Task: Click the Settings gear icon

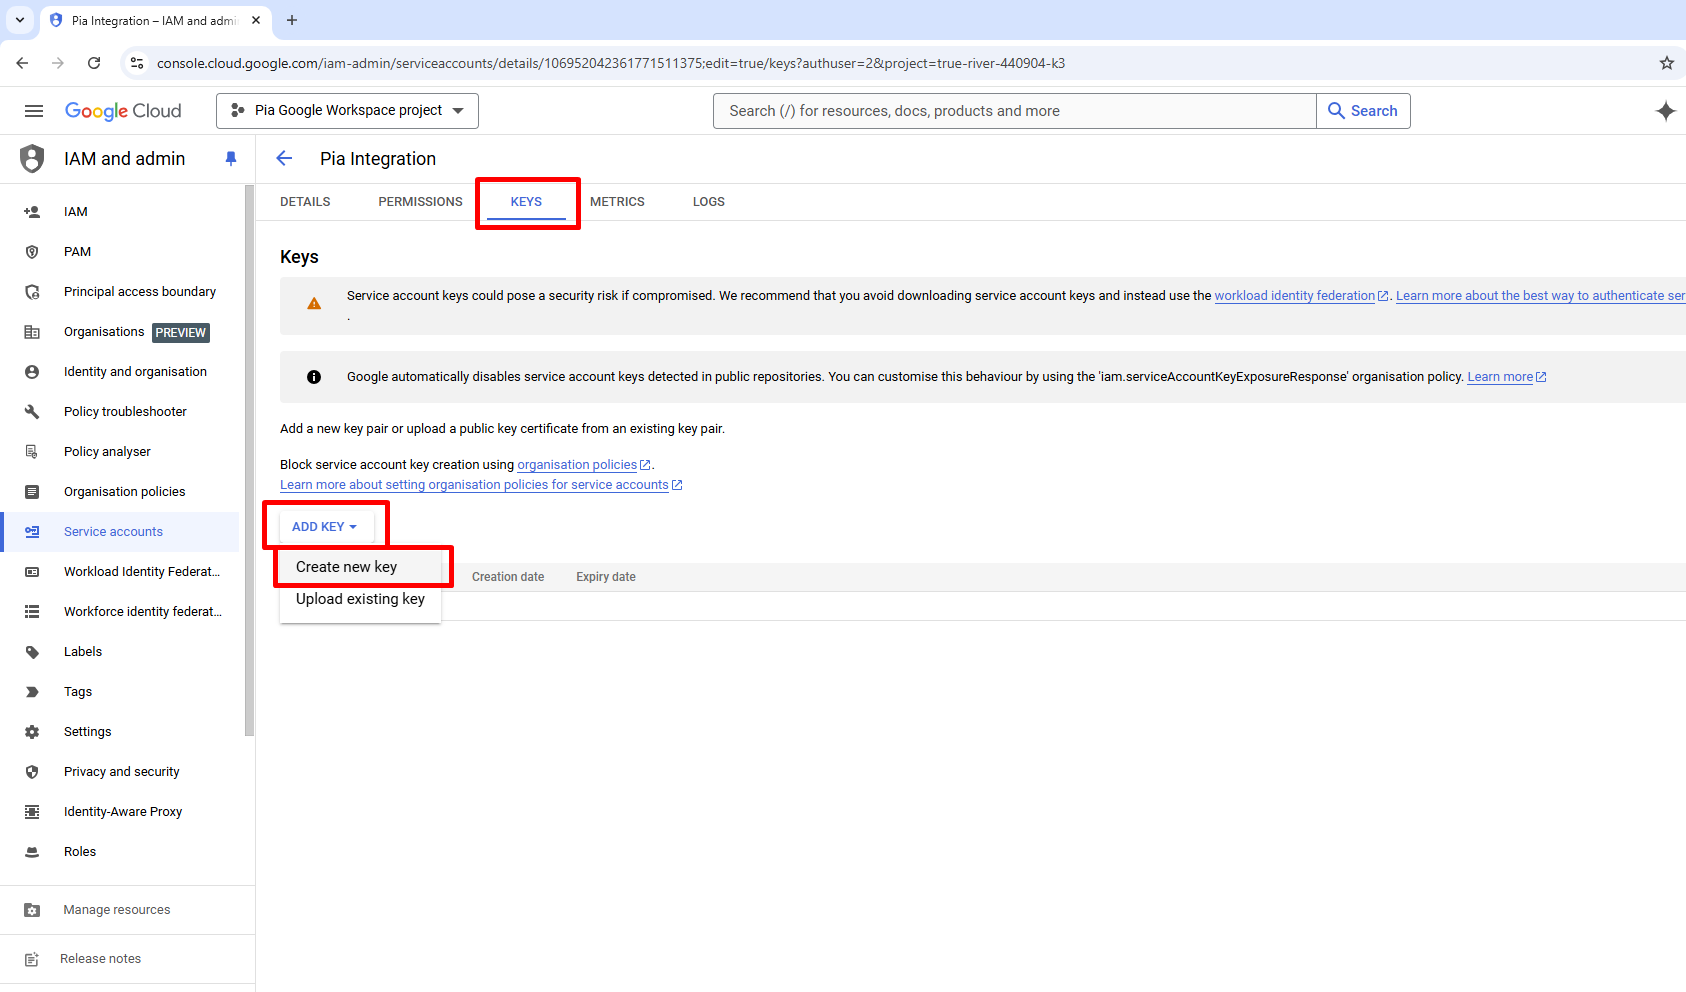Action: 32,732
